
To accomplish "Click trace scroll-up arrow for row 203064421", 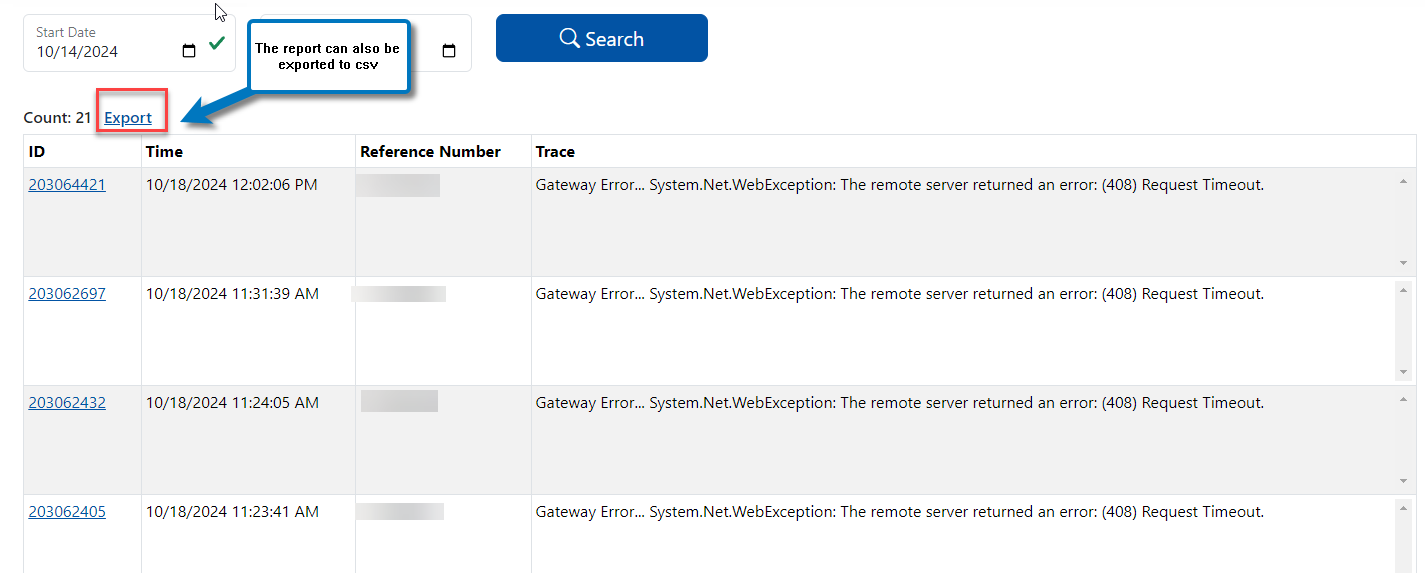I will [1404, 181].
